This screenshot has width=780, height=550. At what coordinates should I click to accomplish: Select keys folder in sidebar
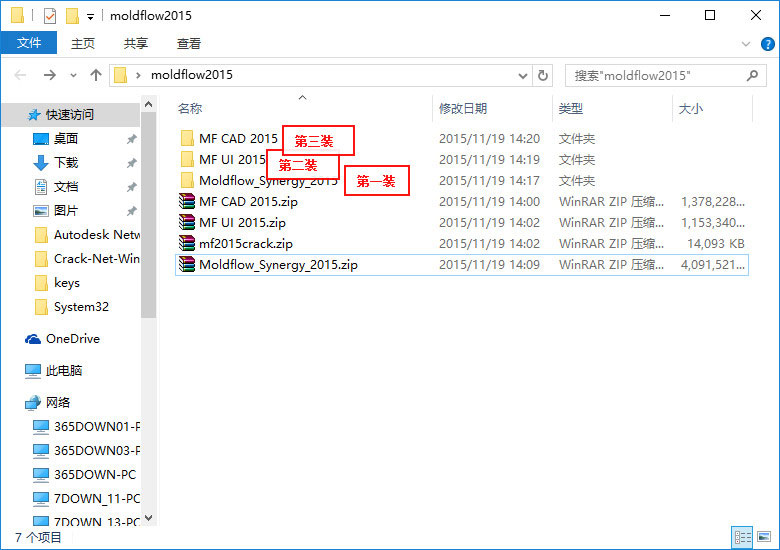point(58,283)
